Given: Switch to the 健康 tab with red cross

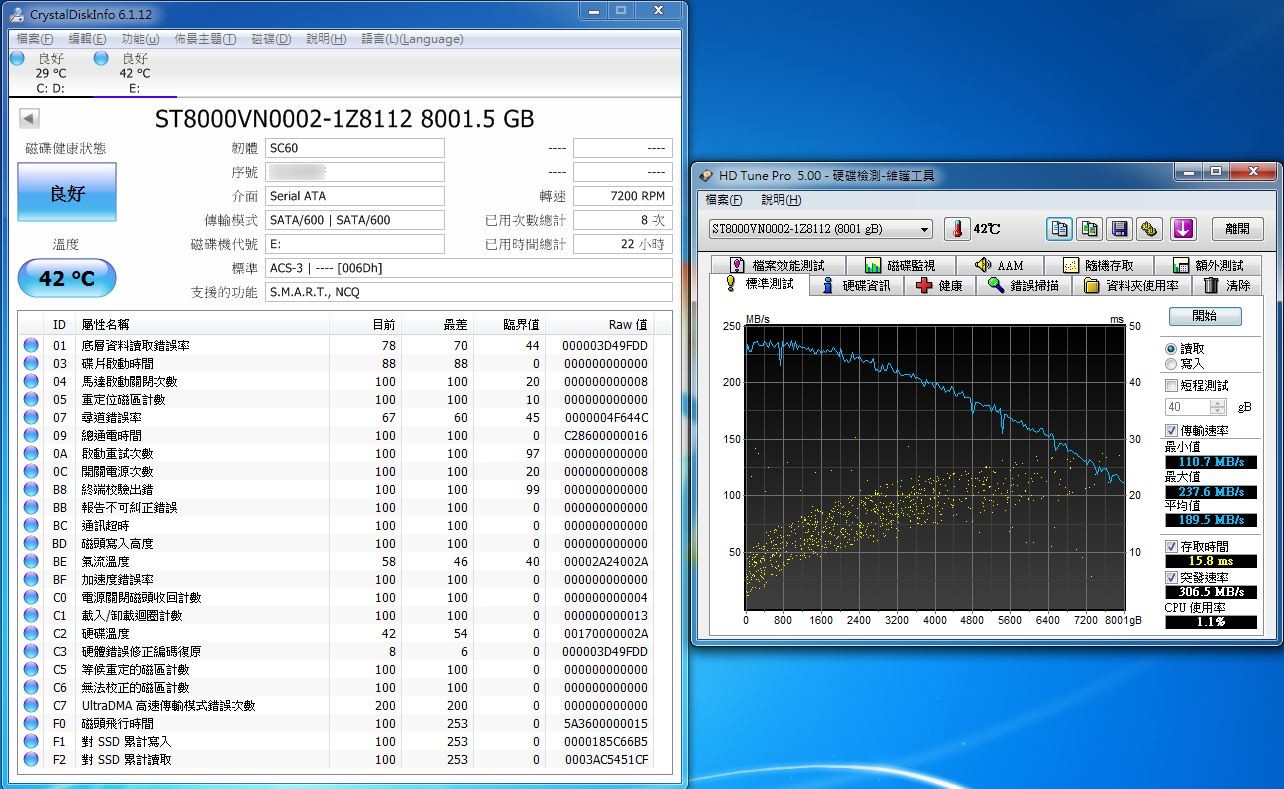Looking at the screenshot, I should 940,285.
